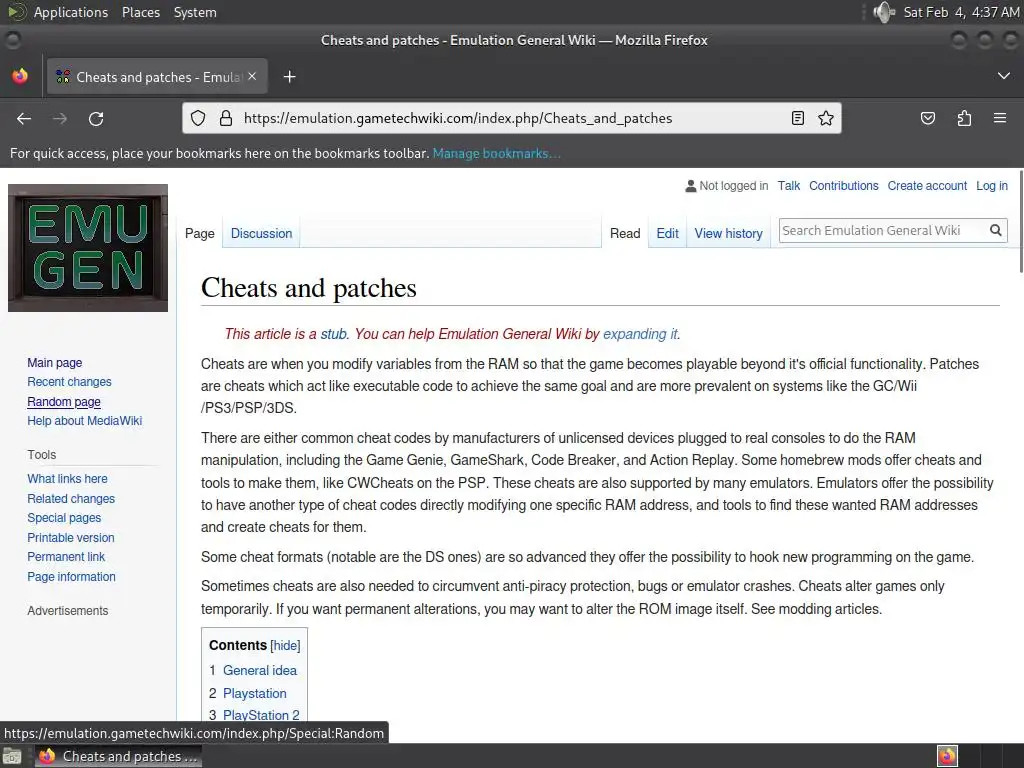The image size is (1024, 768).
Task: Click the site security padlock icon
Action: click(225, 118)
